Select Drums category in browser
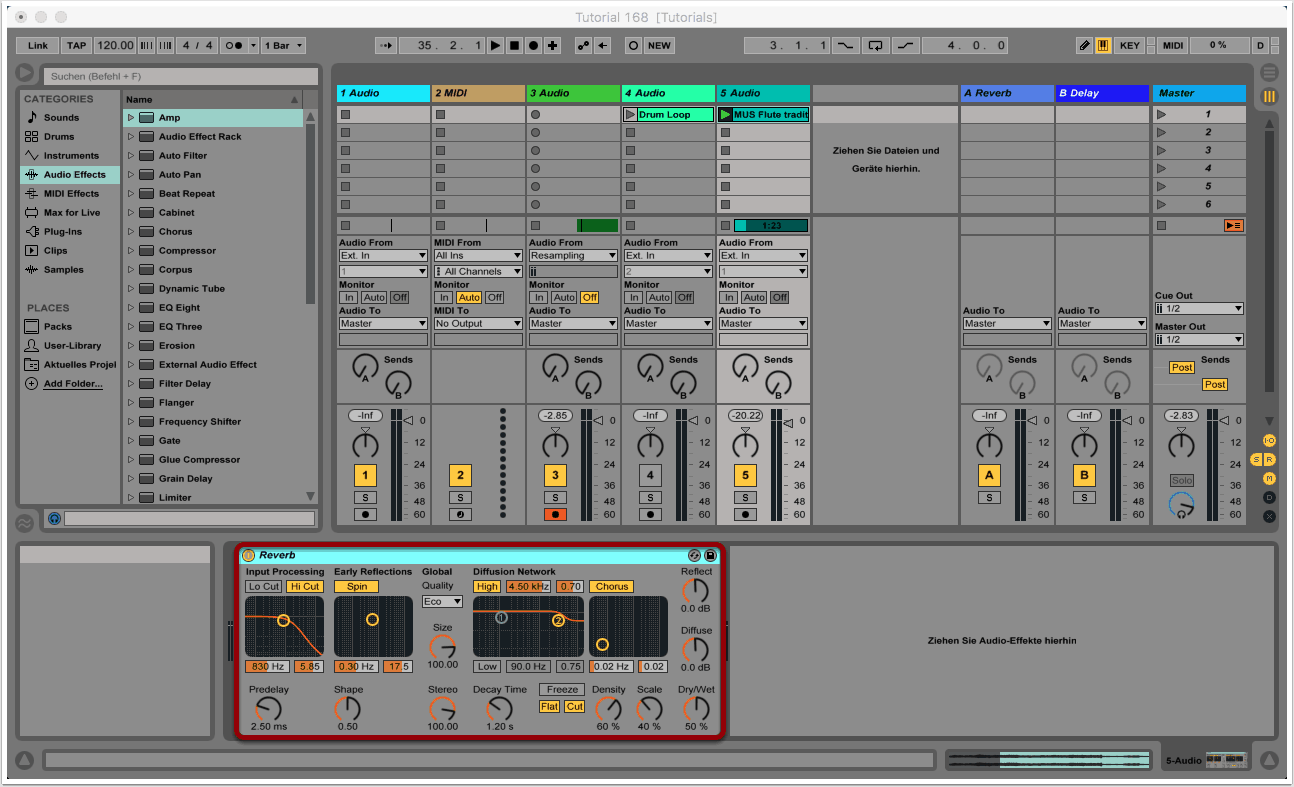Image resolution: width=1294 pixels, height=787 pixels. (59, 137)
